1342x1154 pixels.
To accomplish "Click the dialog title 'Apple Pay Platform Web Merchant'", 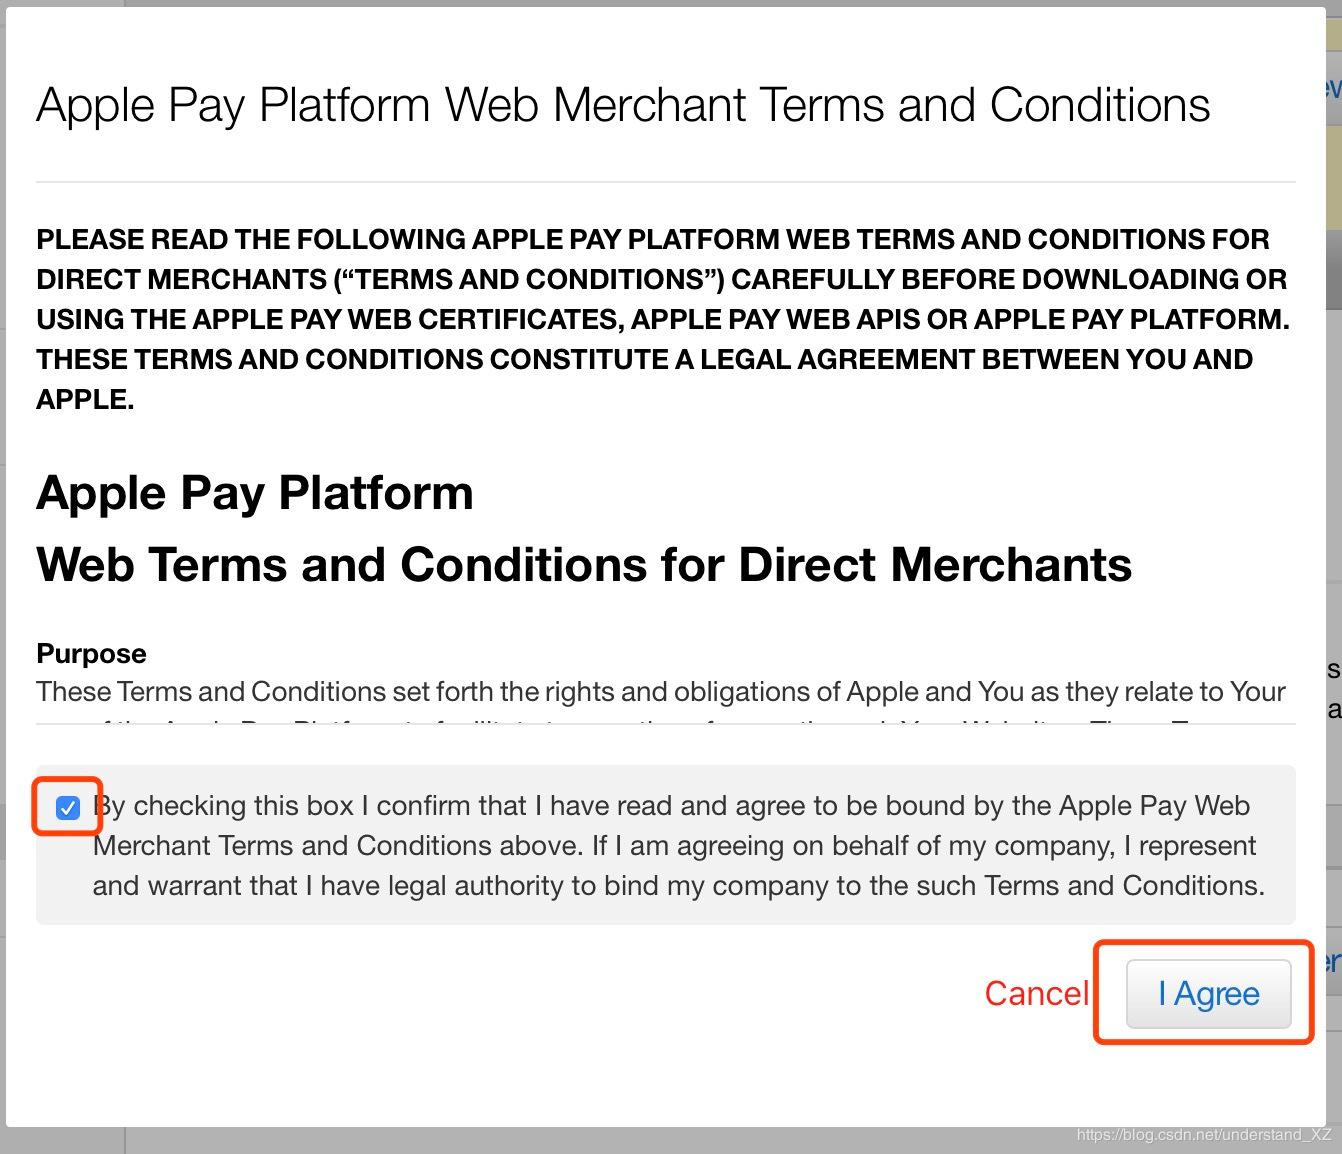I will pyautogui.click(x=622, y=106).
